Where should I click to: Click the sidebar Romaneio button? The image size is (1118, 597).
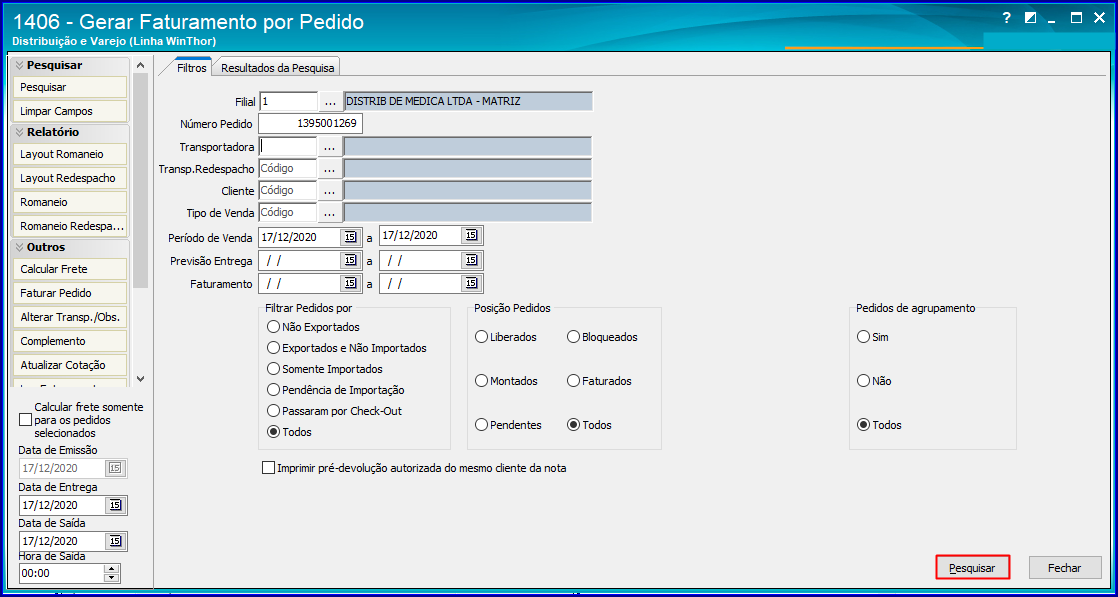click(70, 203)
